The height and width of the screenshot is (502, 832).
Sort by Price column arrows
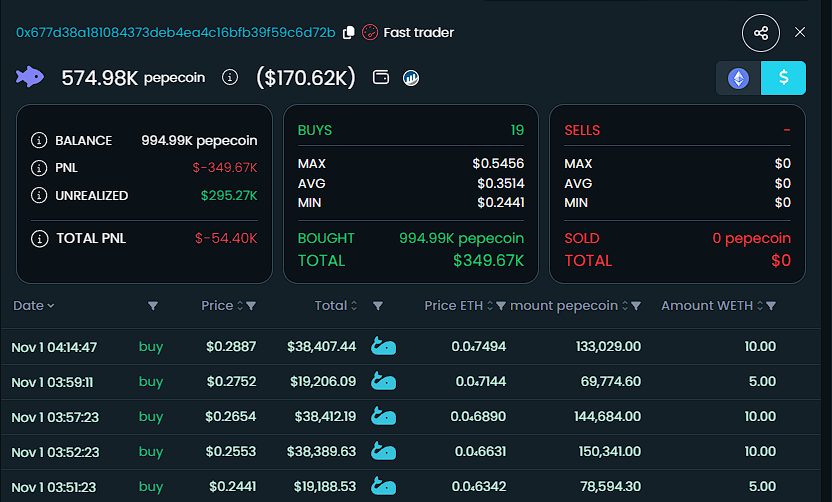[x=240, y=306]
